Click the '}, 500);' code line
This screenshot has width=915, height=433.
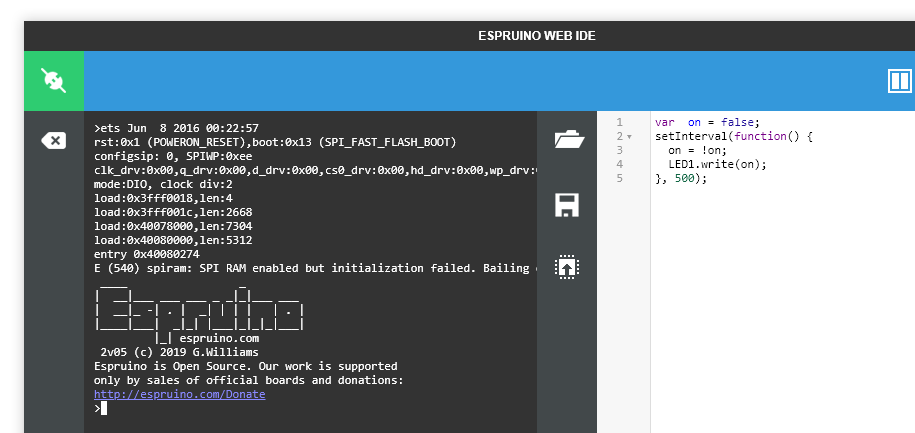(x=681, y=178)
